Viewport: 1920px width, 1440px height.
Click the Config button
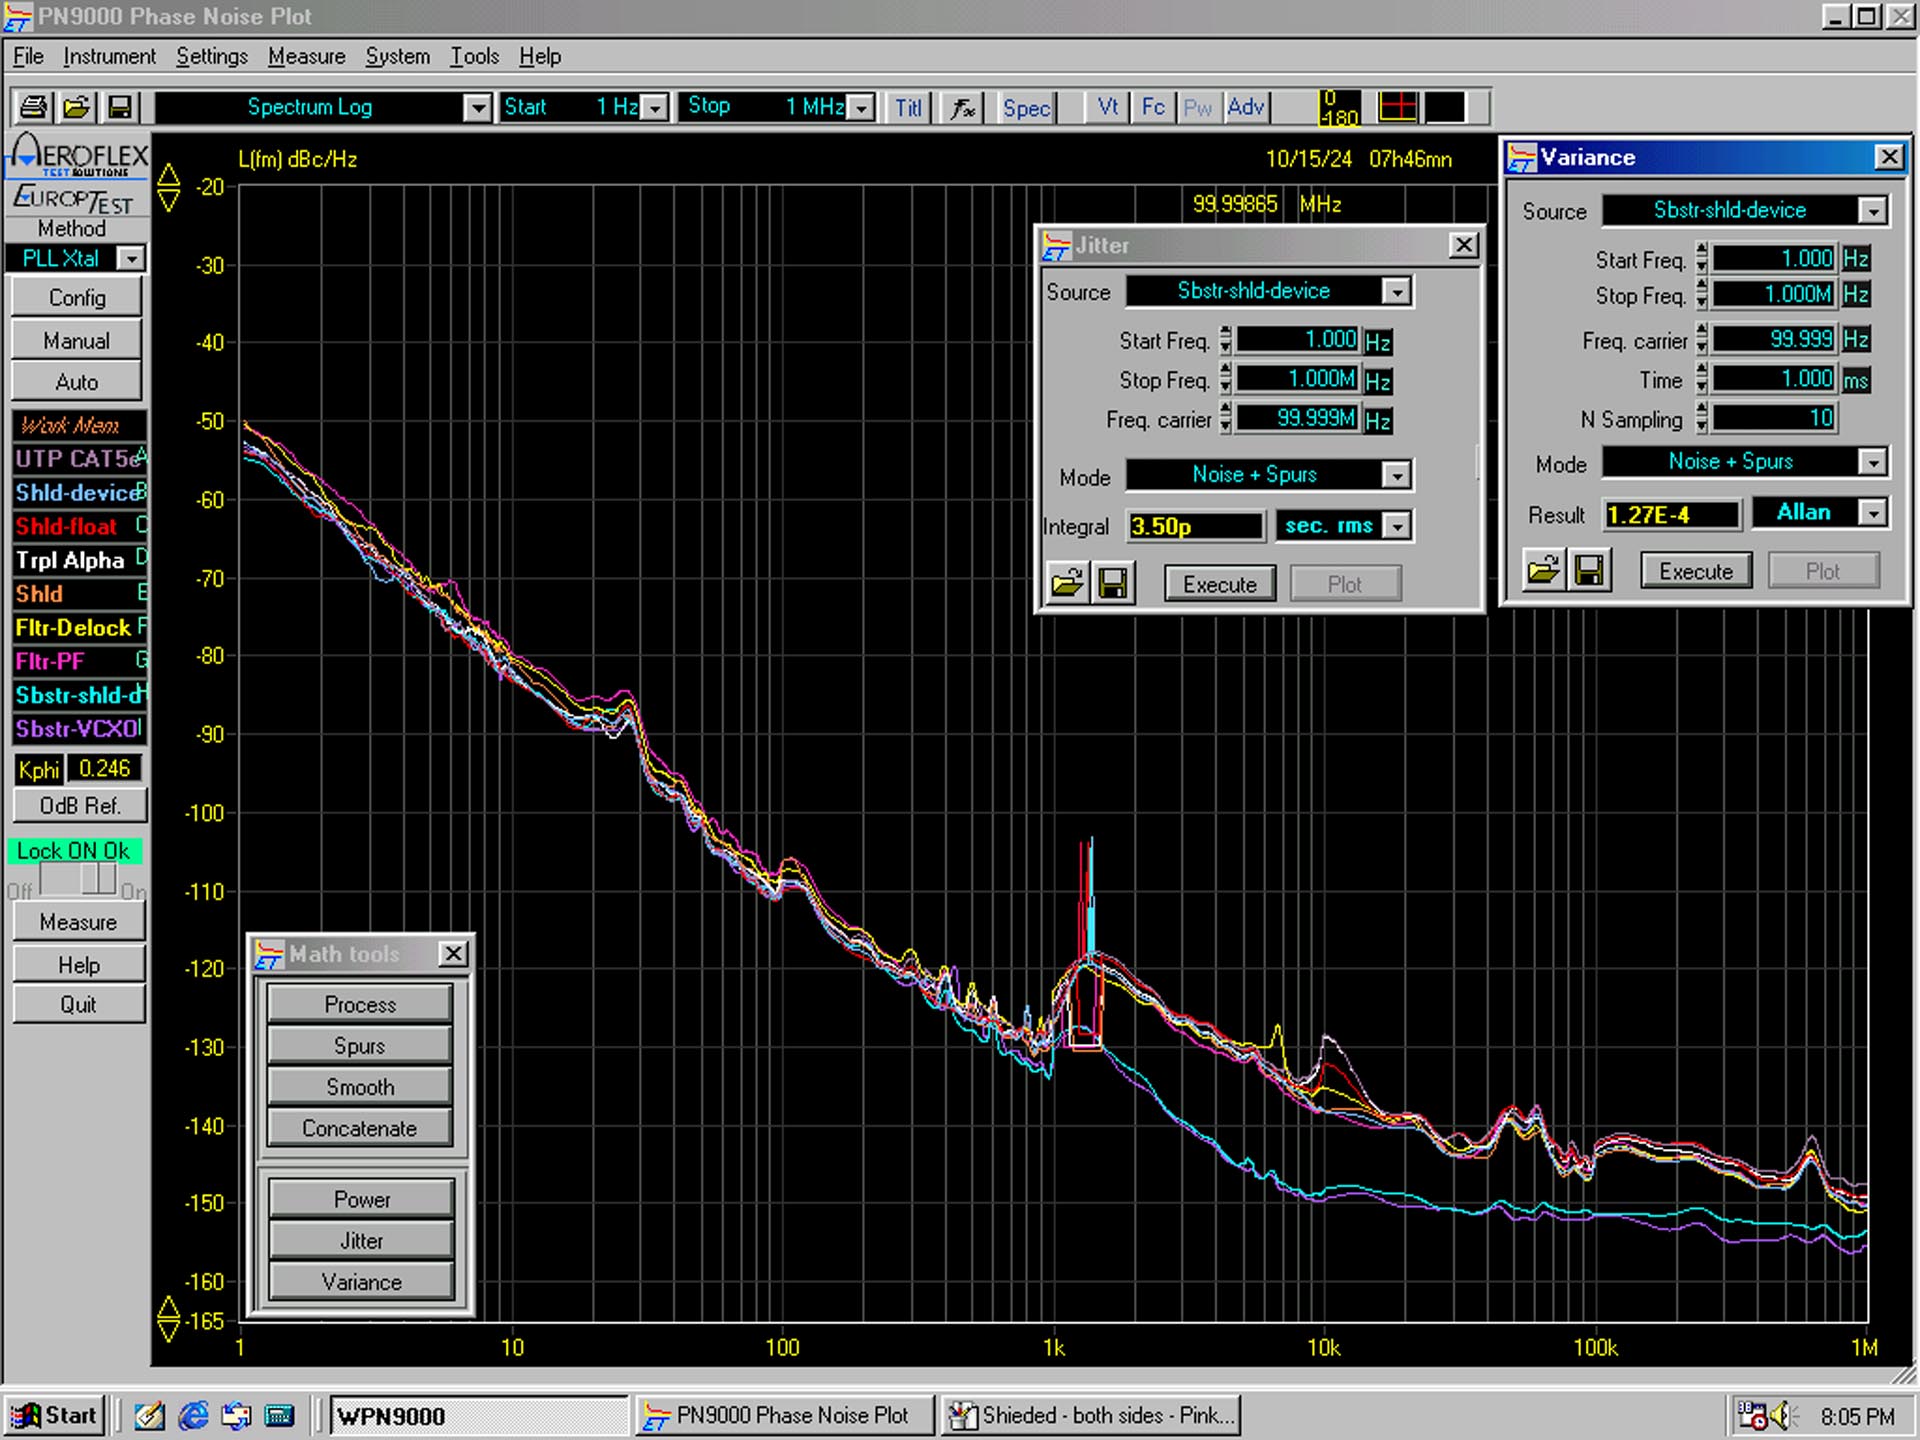point(77,298)
